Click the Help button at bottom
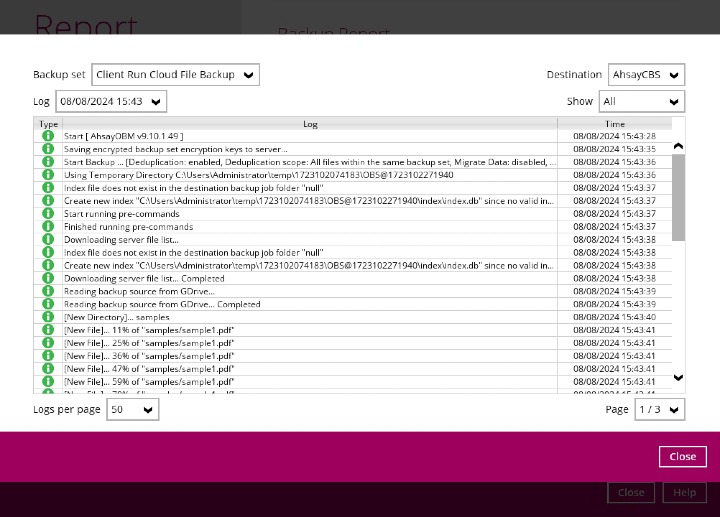Image resolution: width=720 pixels, height=517 pixels. 684,493
